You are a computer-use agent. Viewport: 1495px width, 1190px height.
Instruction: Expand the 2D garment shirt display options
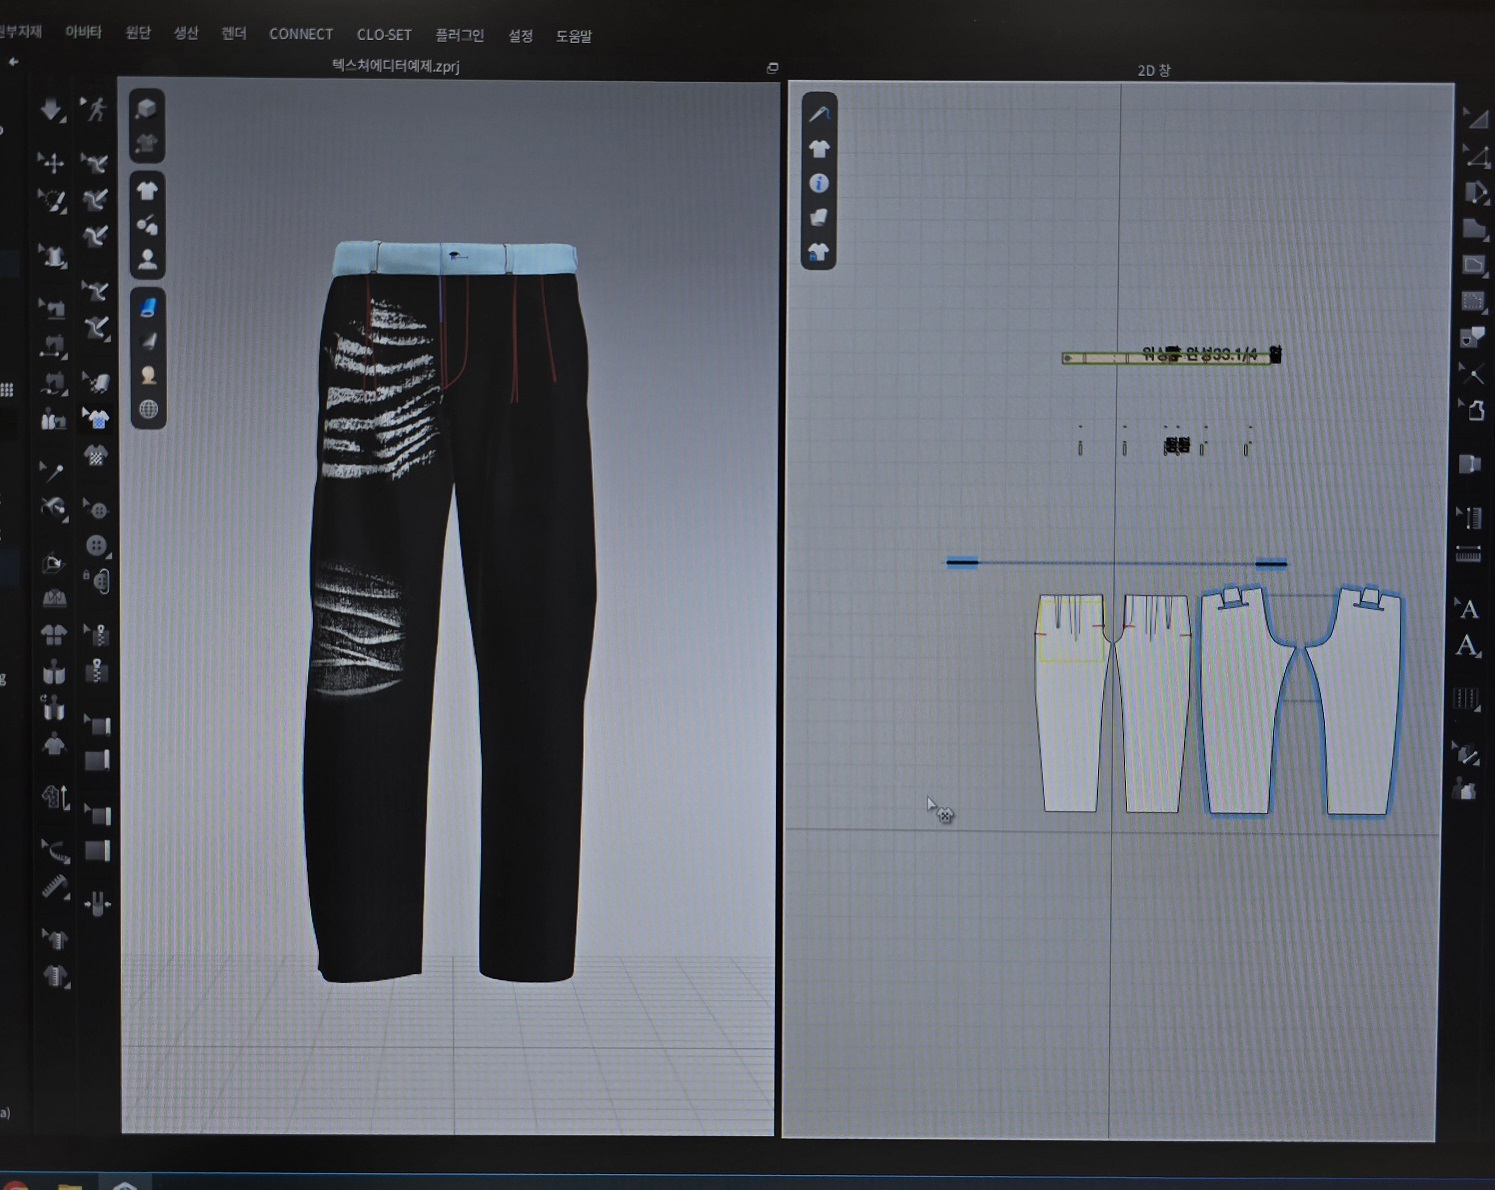click(x=819, y=149)
